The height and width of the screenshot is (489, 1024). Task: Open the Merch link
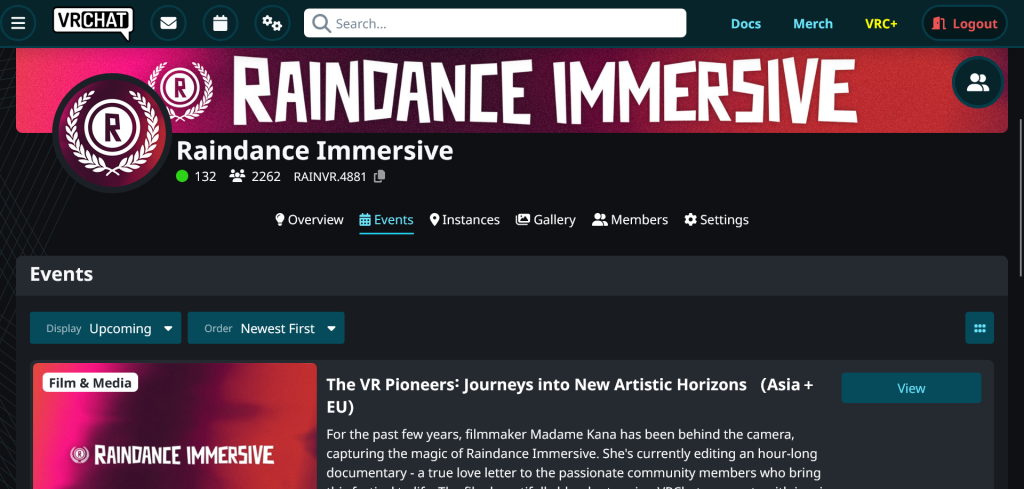pyautogui.click(x=813, y=24)
